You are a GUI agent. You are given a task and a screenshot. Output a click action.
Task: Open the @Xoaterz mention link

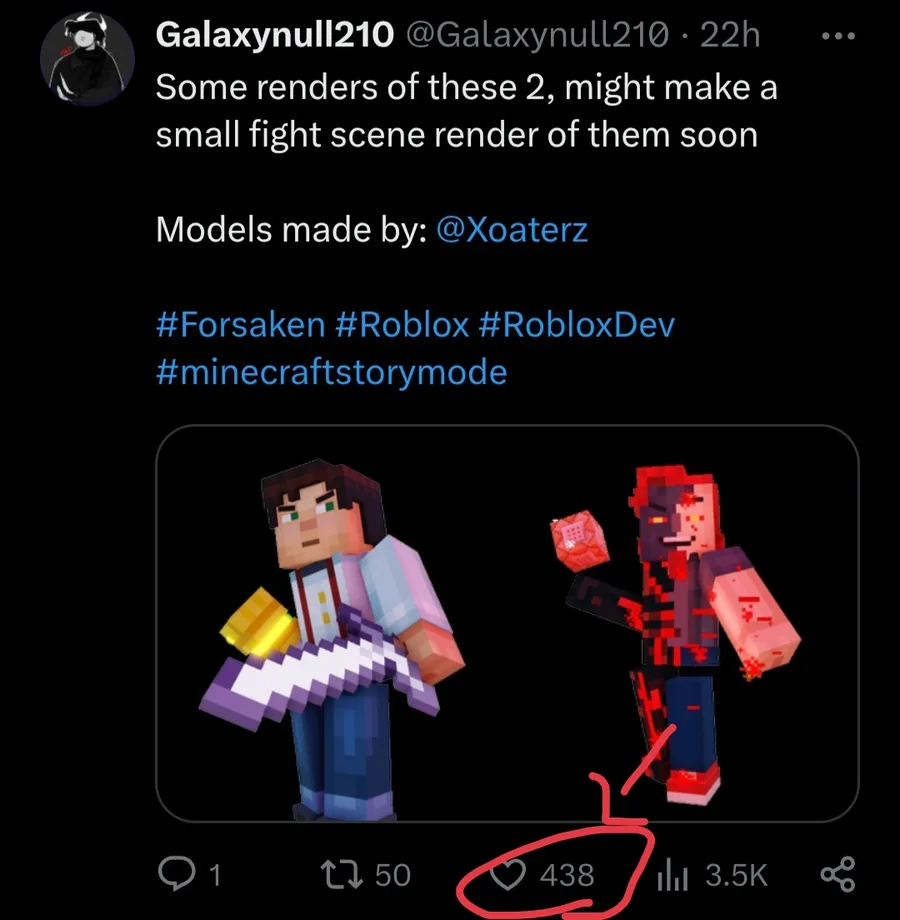512,231
